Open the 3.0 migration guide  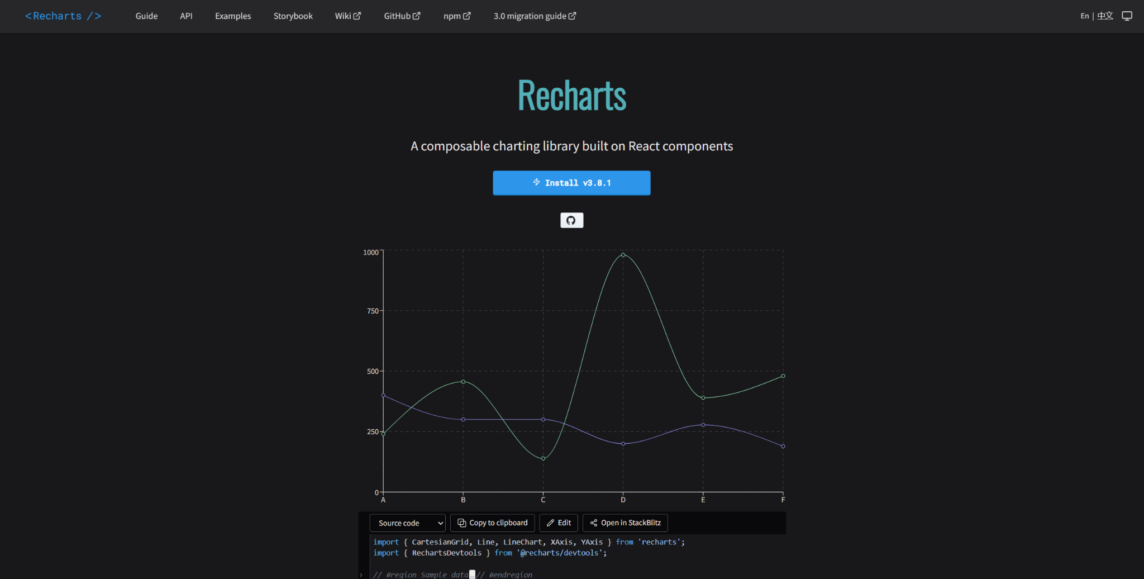click(x=535, y=16)
